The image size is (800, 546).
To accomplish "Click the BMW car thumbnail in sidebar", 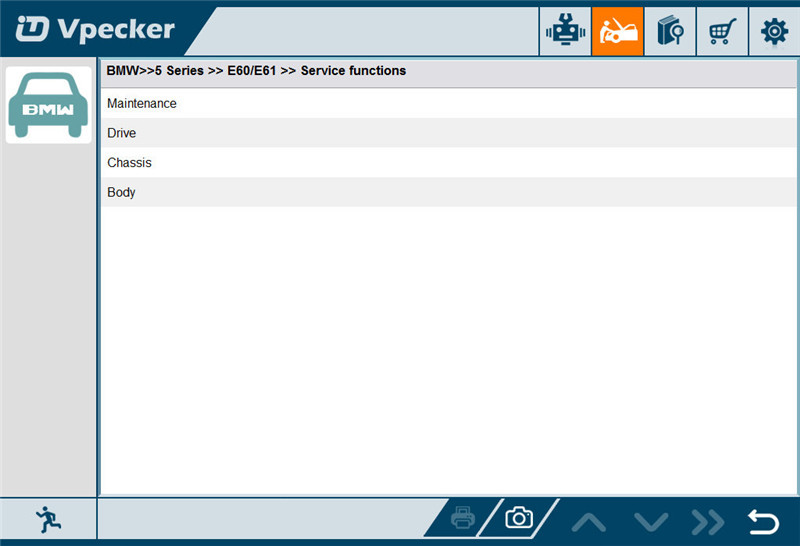I will pyautogui.click(x=48, y=105).
